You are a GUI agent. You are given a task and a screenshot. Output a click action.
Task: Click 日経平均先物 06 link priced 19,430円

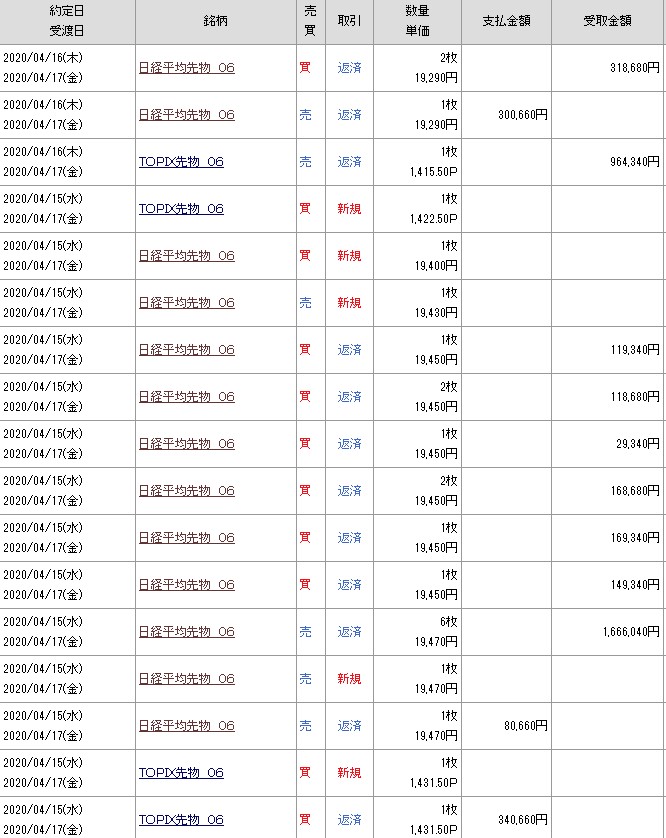click(186, 303)
